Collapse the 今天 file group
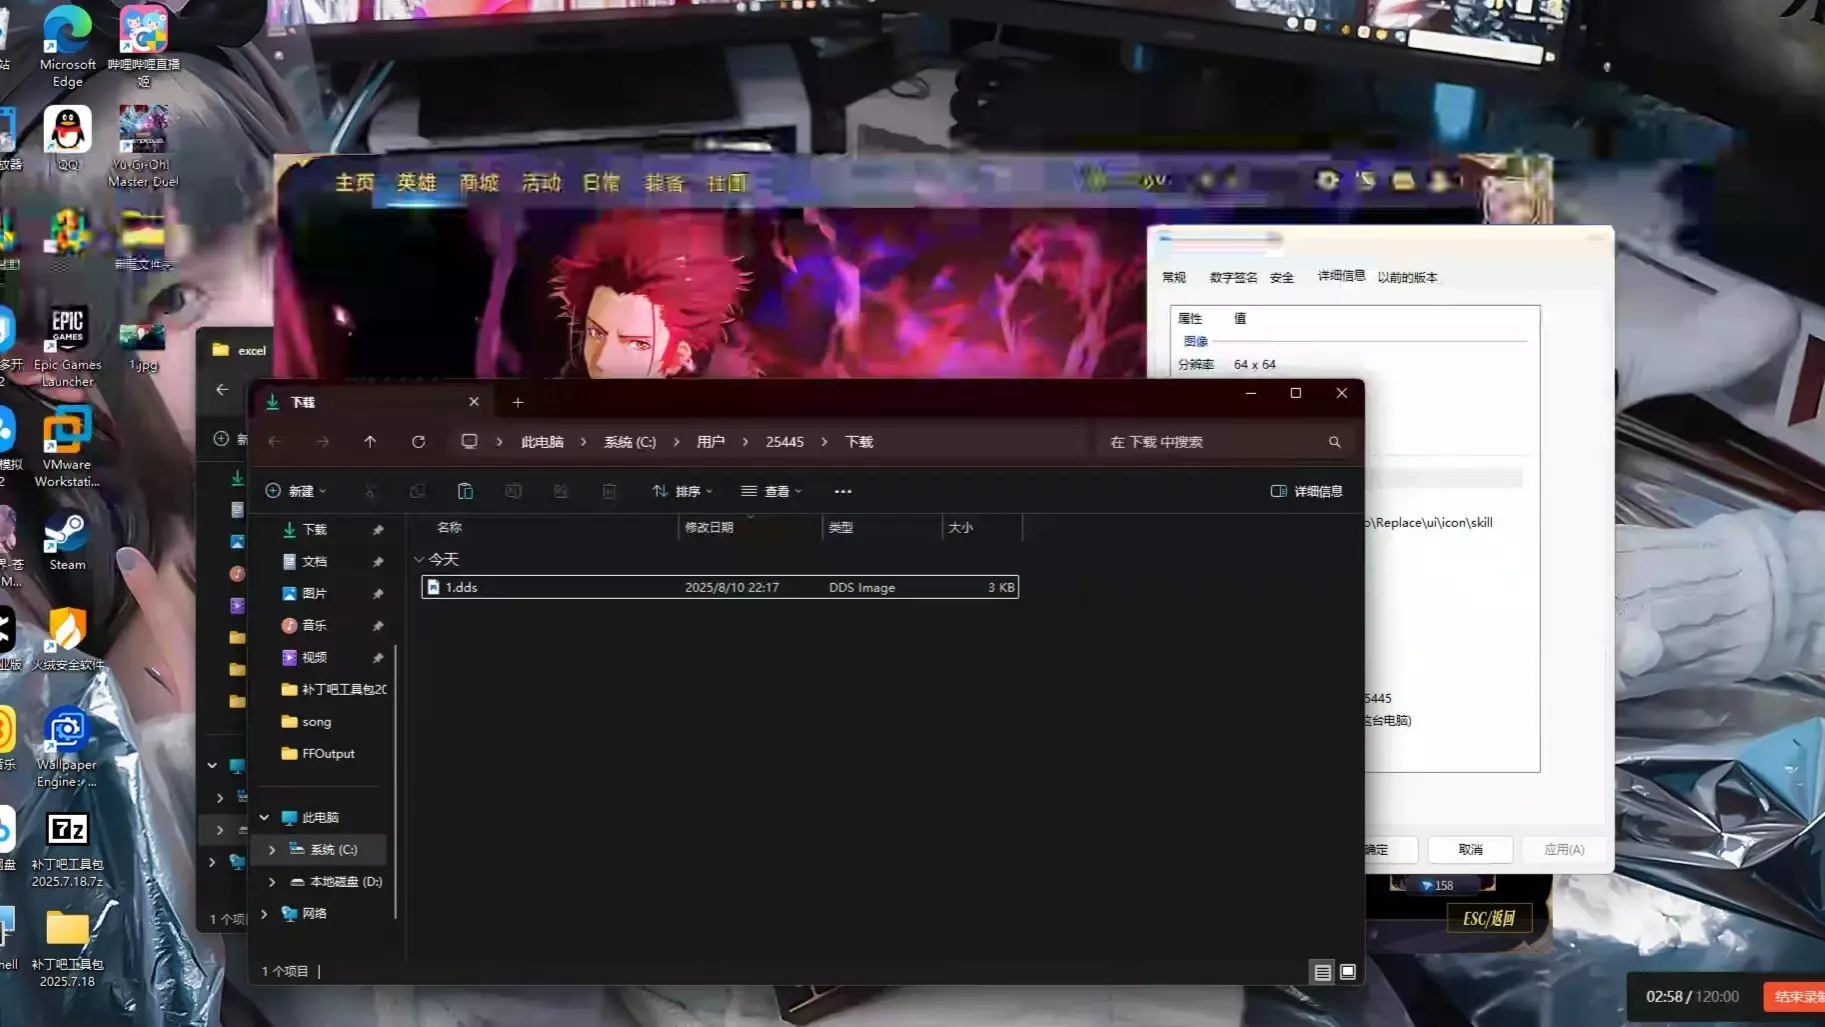Image resolution: width=1825 pixels, height=1027 pixels. (419, 559)
